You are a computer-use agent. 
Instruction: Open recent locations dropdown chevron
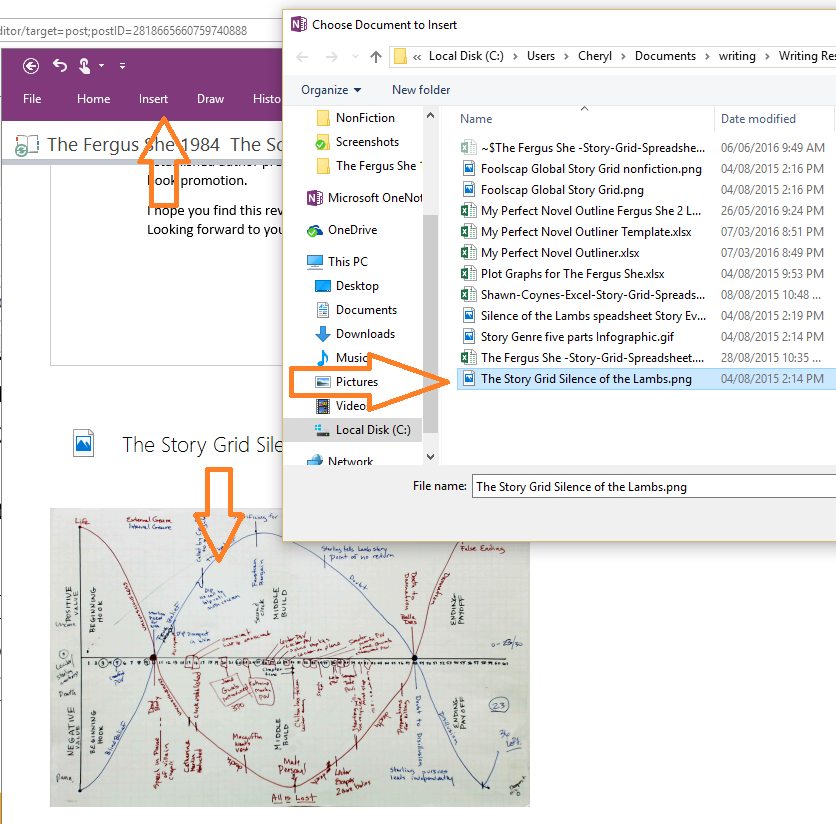coord(355,57)
